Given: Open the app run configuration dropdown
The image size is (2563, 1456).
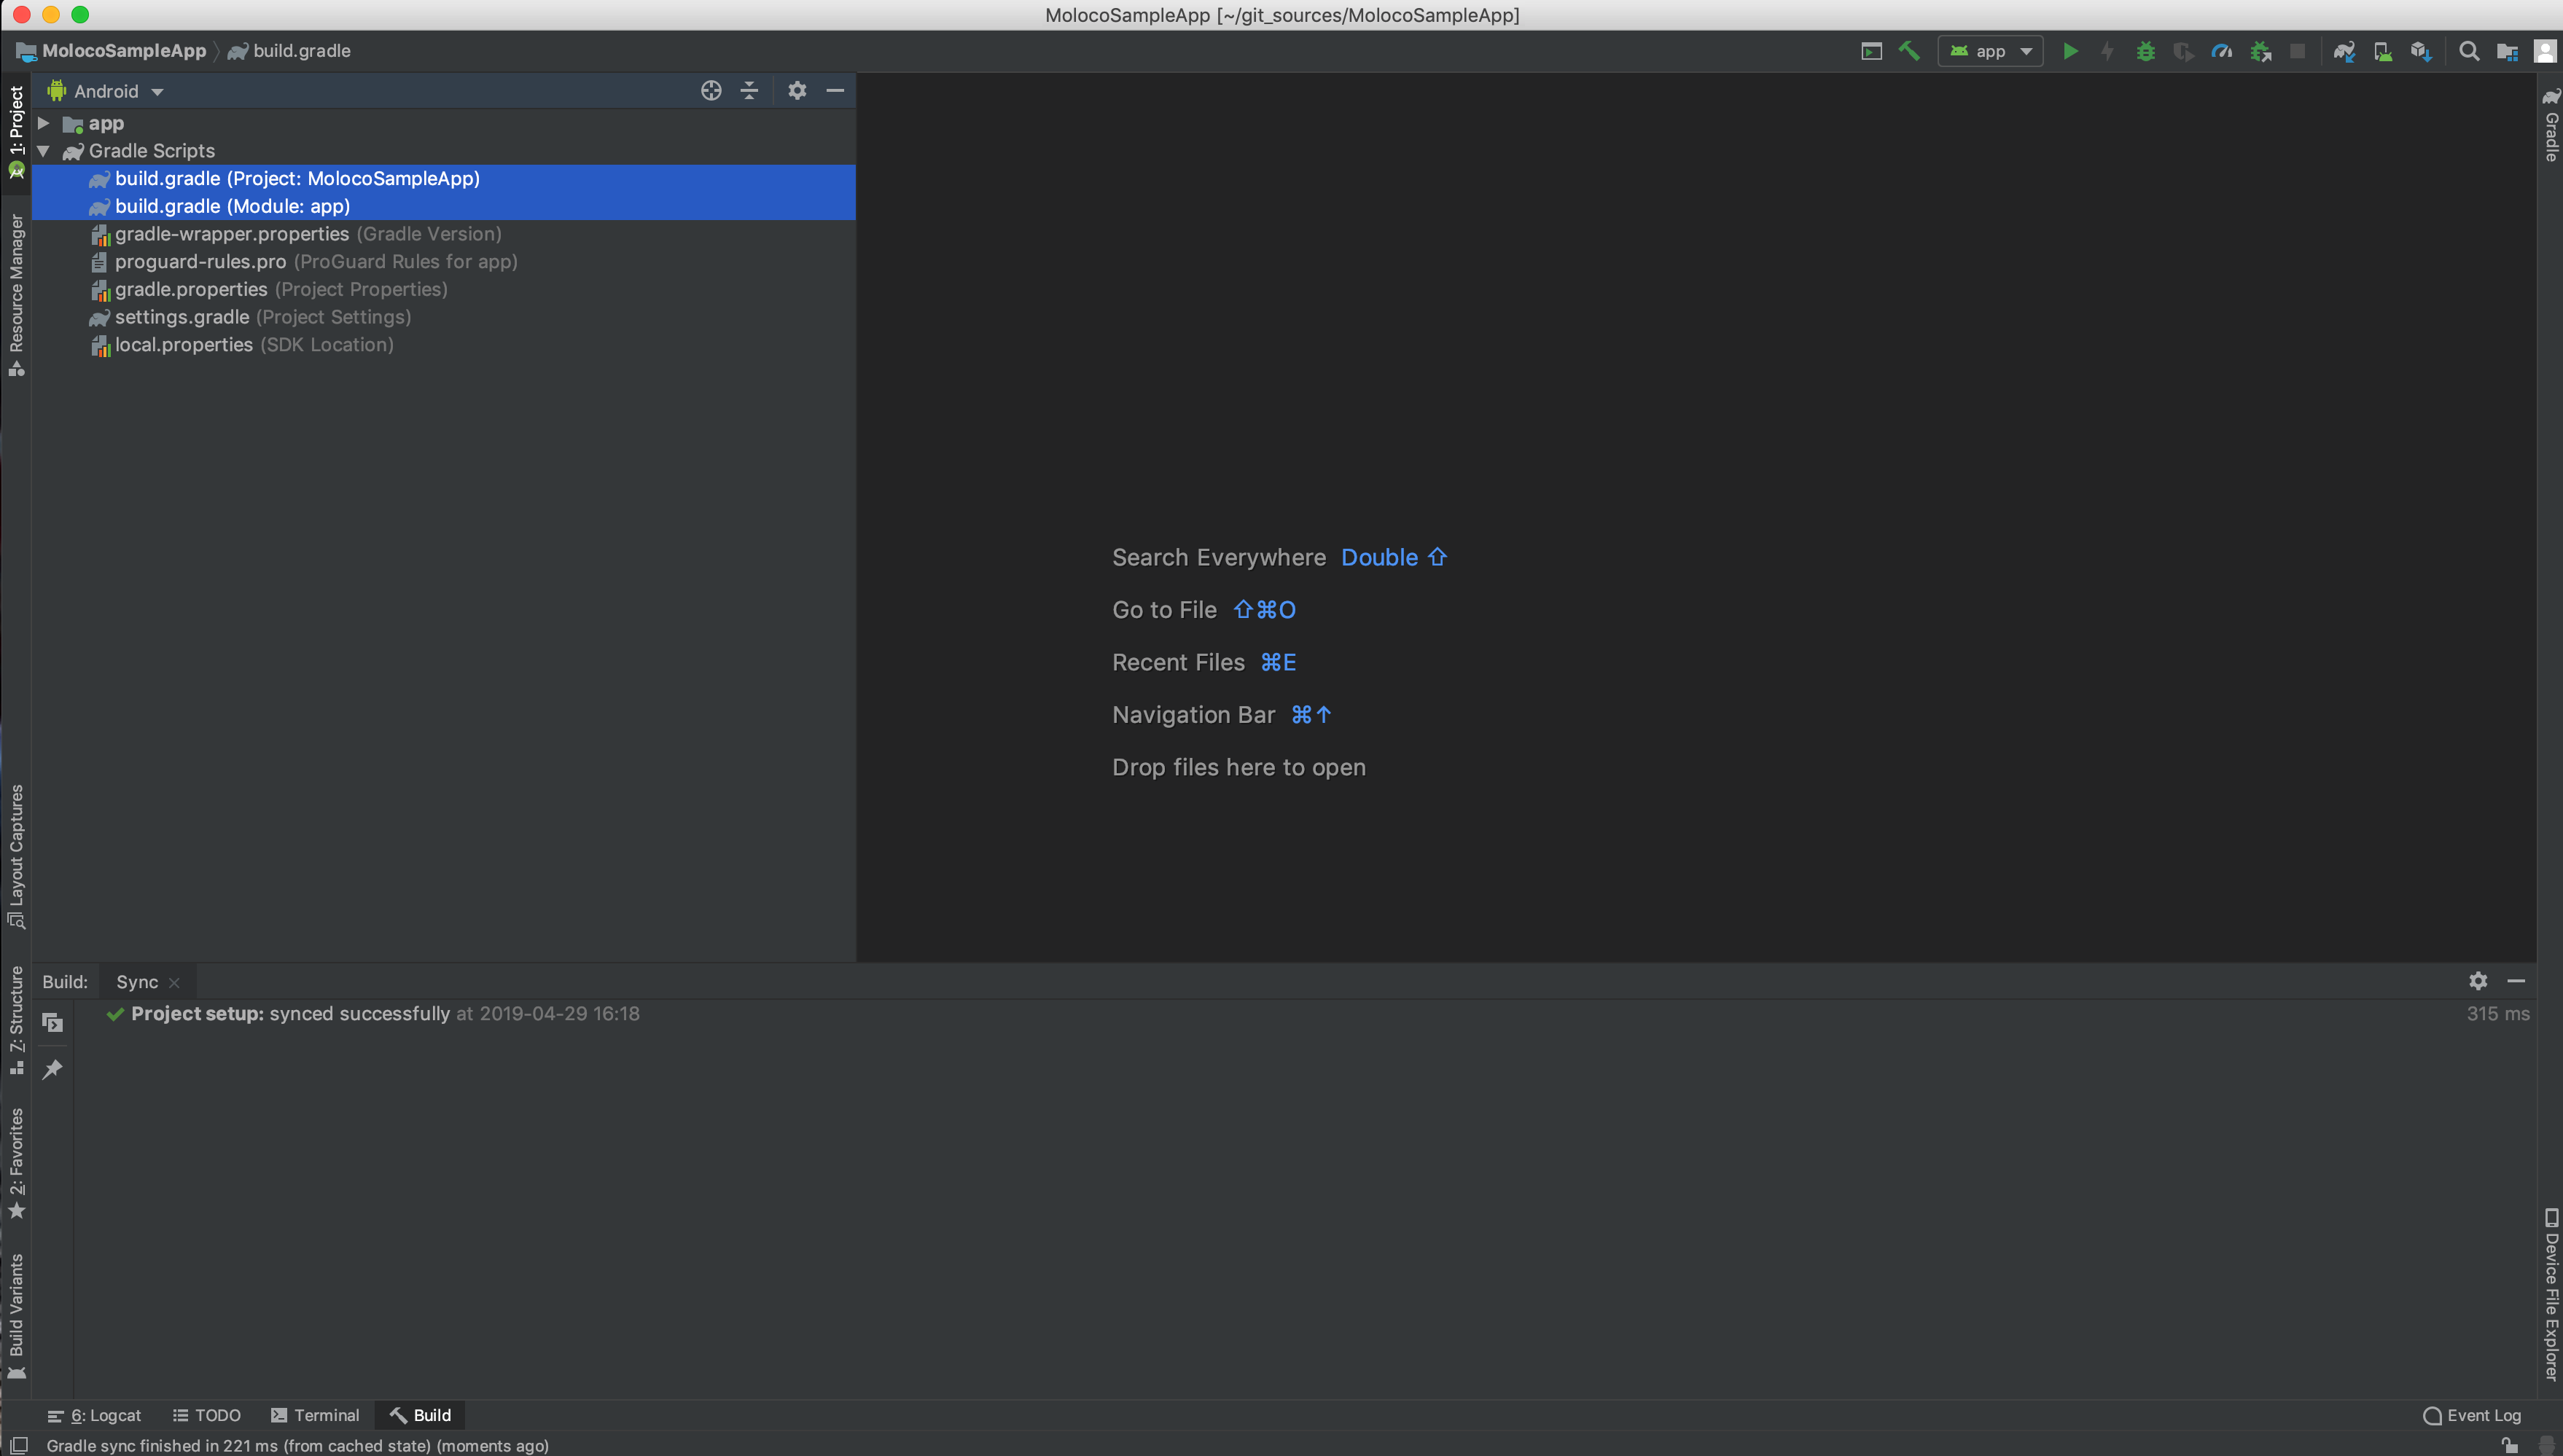Looking at the screenshot, I should (1990, 51).
